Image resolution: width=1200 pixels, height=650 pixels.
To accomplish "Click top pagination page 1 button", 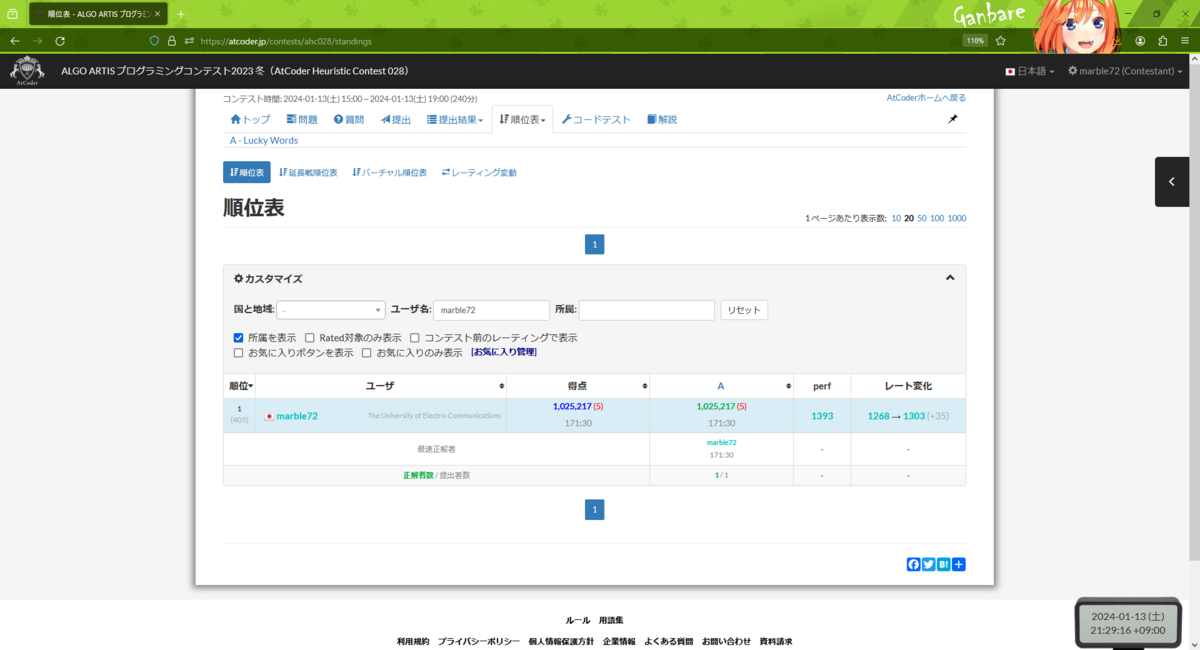I will [x=594, y=244].
